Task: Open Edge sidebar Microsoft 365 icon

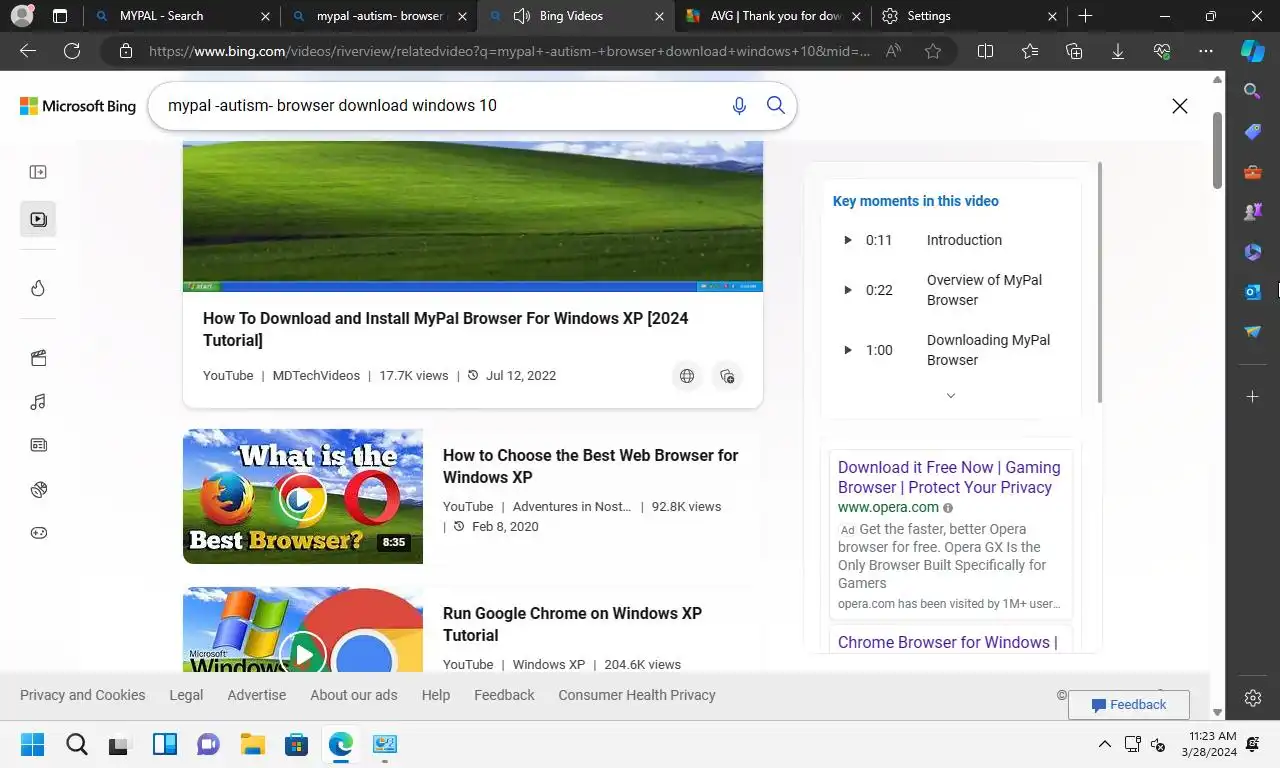Action: point(1252,252)
